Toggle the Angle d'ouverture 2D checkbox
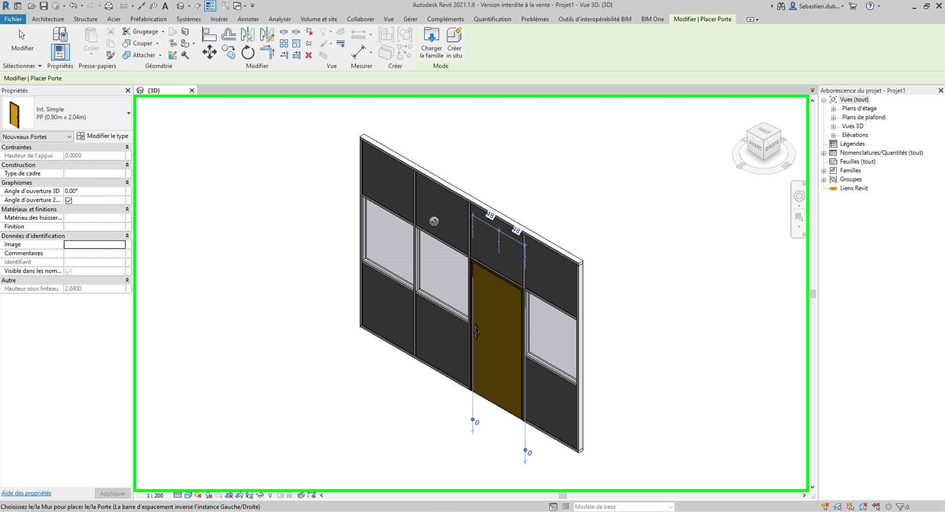This screenshot has height=512, width=945. 68,200
